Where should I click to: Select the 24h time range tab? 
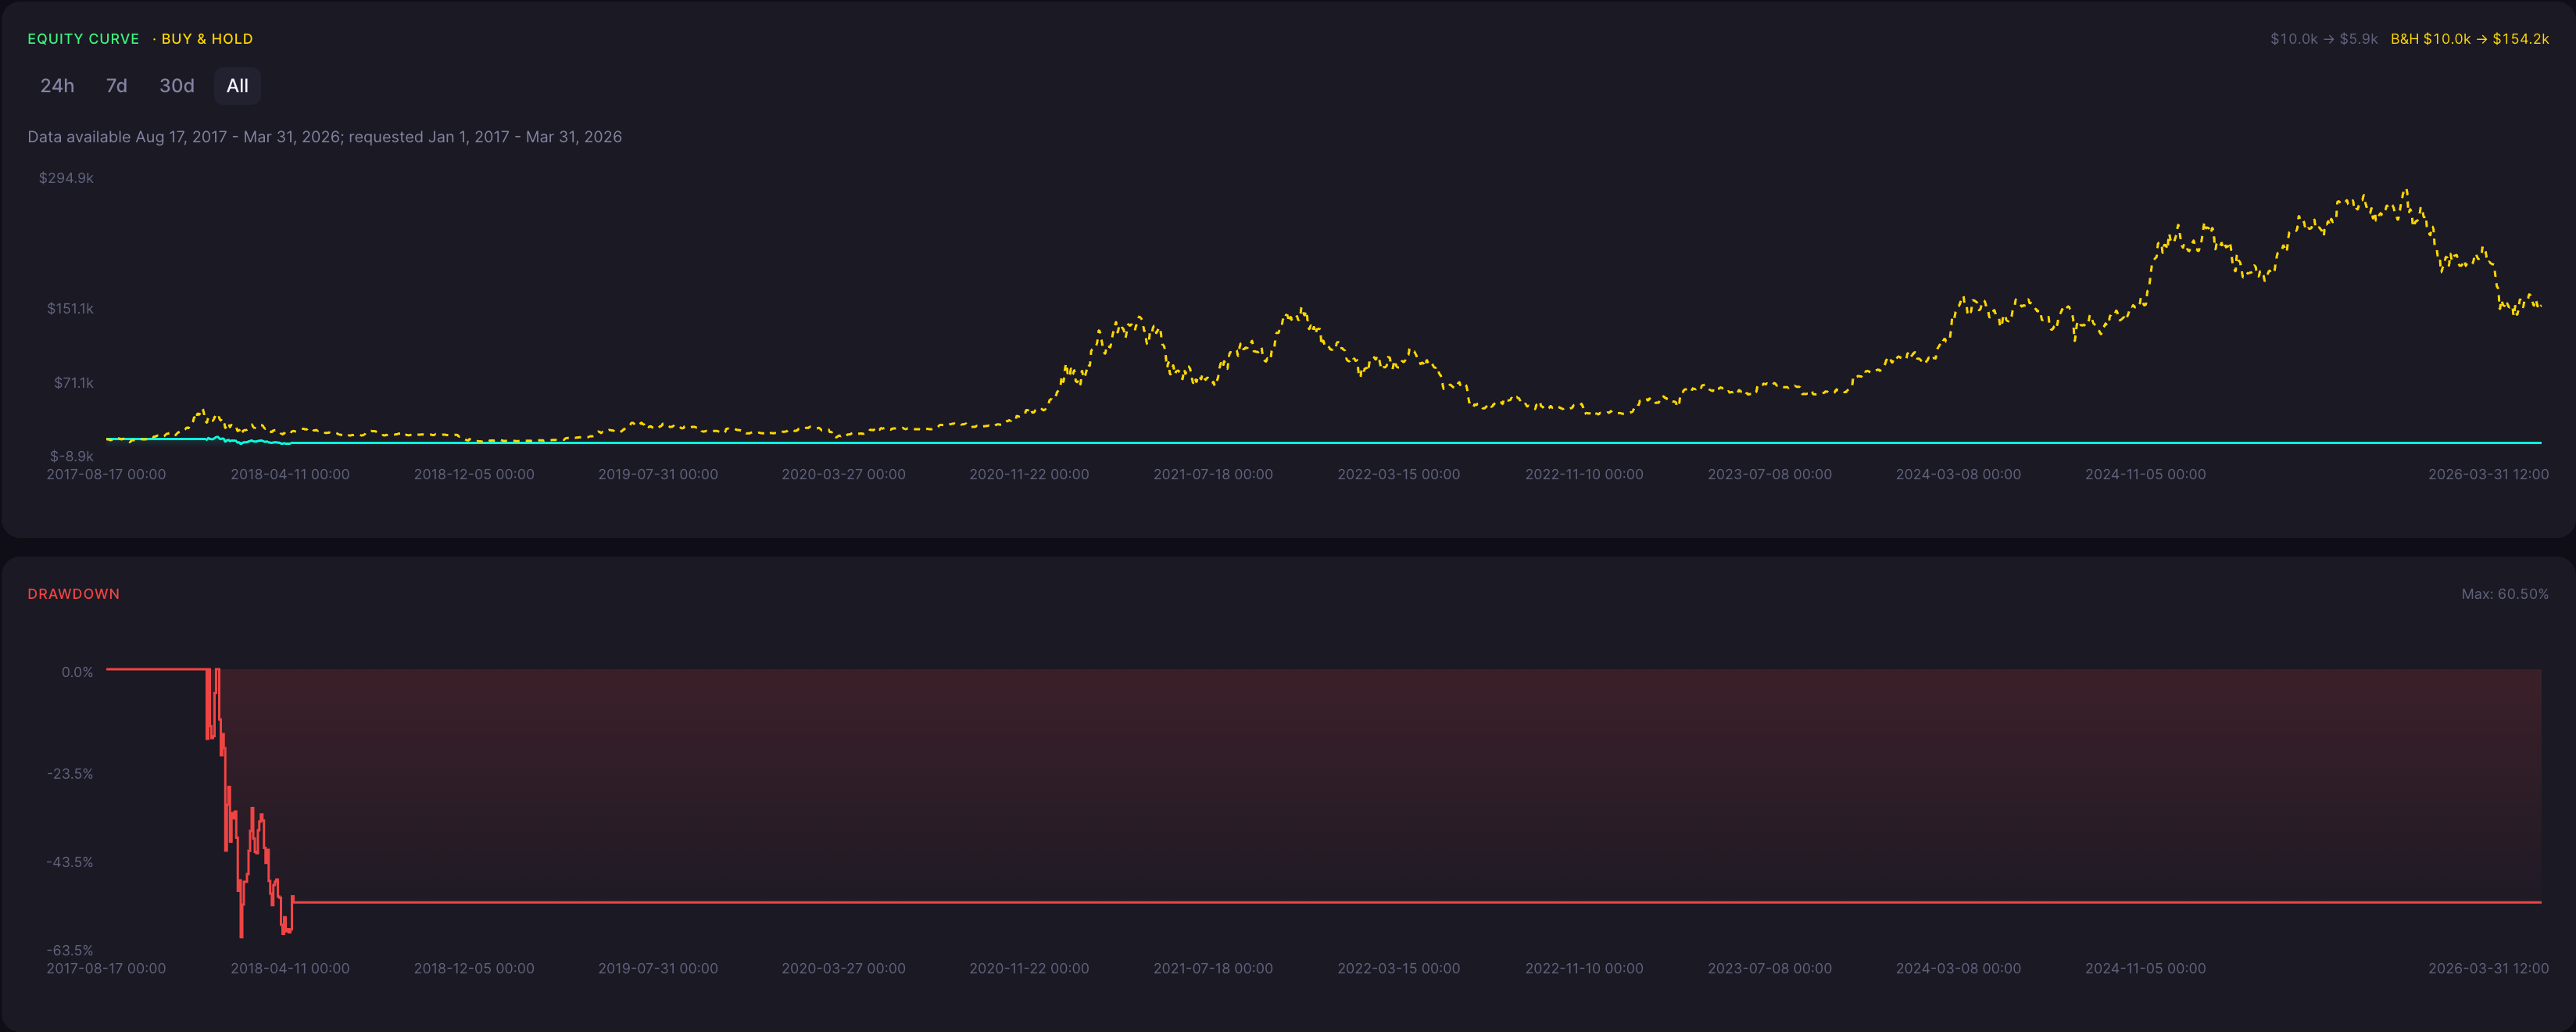[57, 86]
